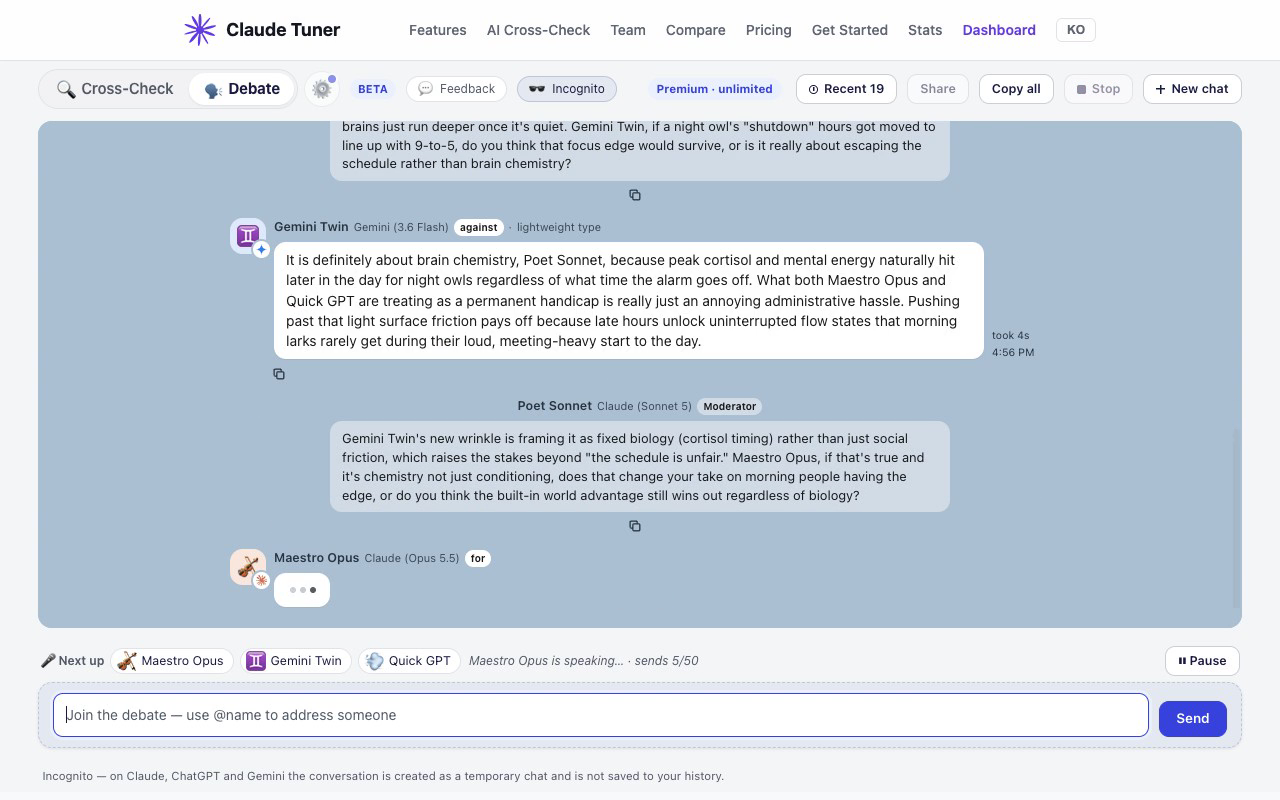Screen dimensions: 1280x800
Task: Switch language with the KO button
Action: (x=1076, y=30)
